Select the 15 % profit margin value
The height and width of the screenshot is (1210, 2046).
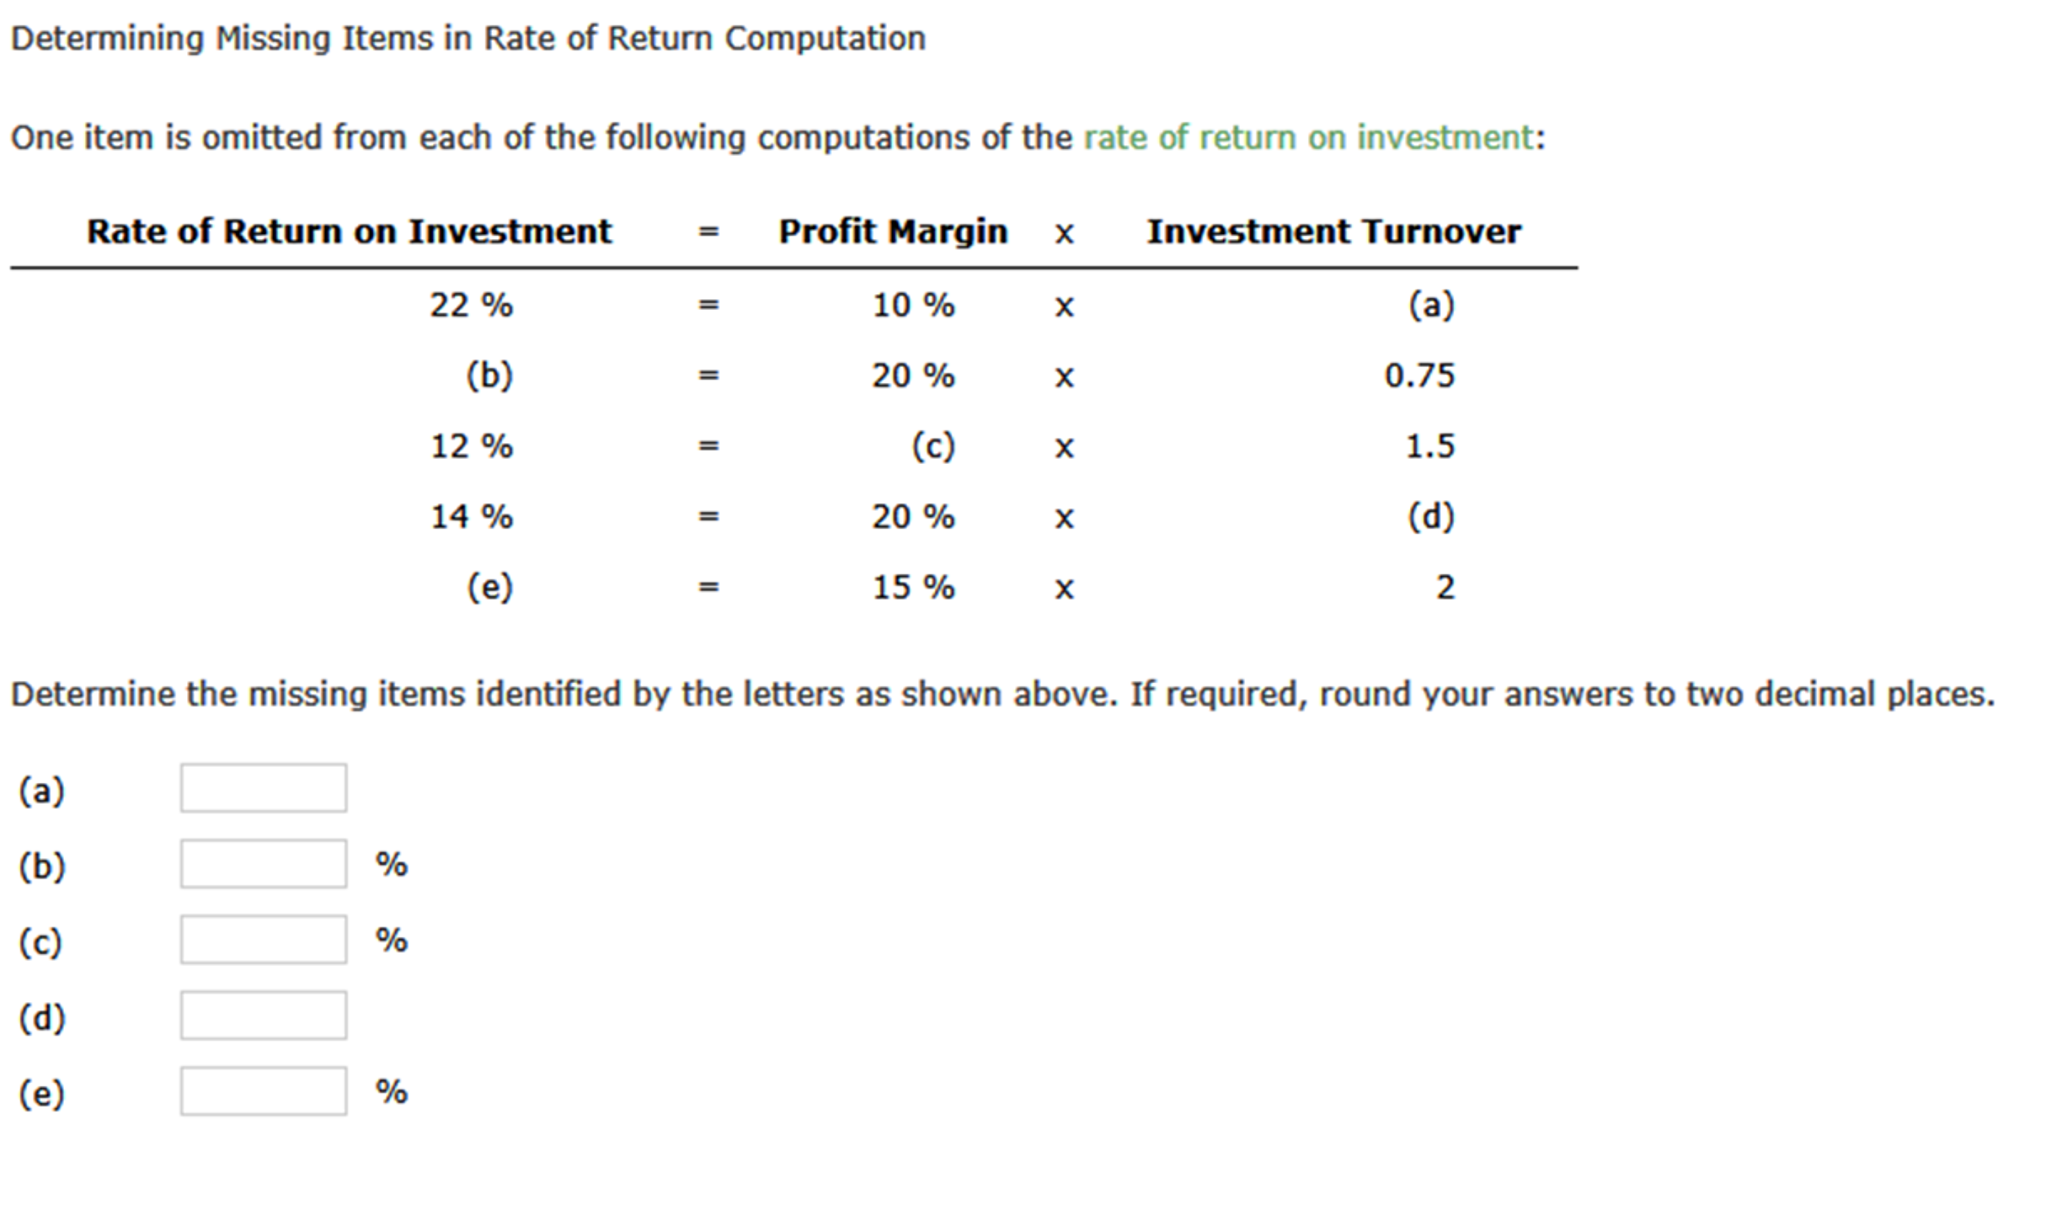(910, 588)
